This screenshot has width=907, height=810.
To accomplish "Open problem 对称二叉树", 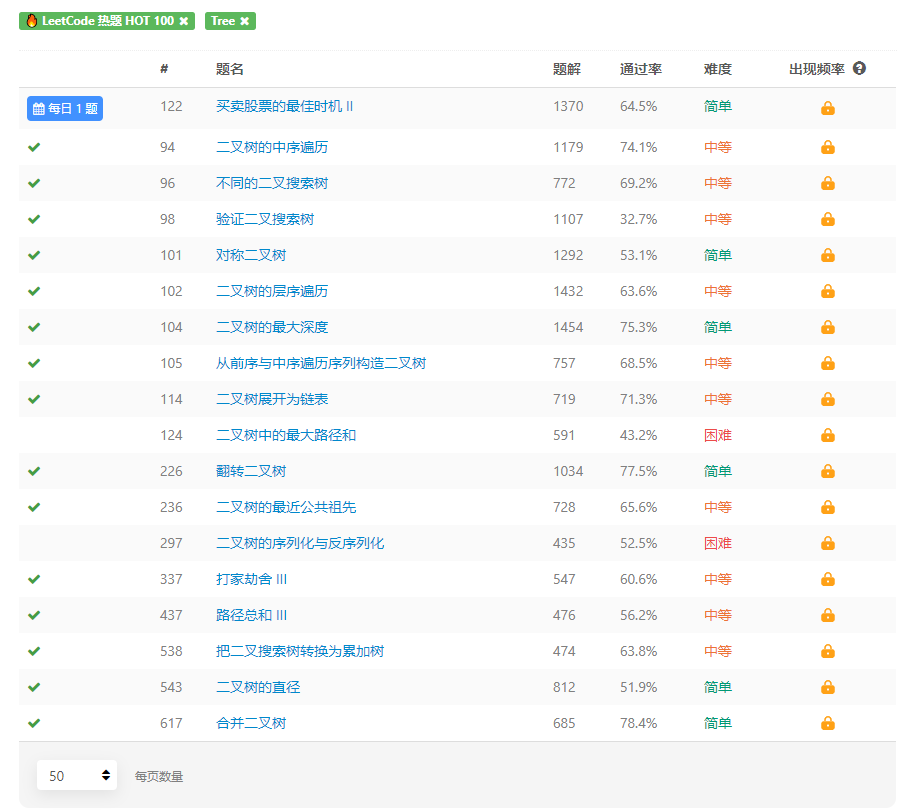I will click(x=251, y=255).
